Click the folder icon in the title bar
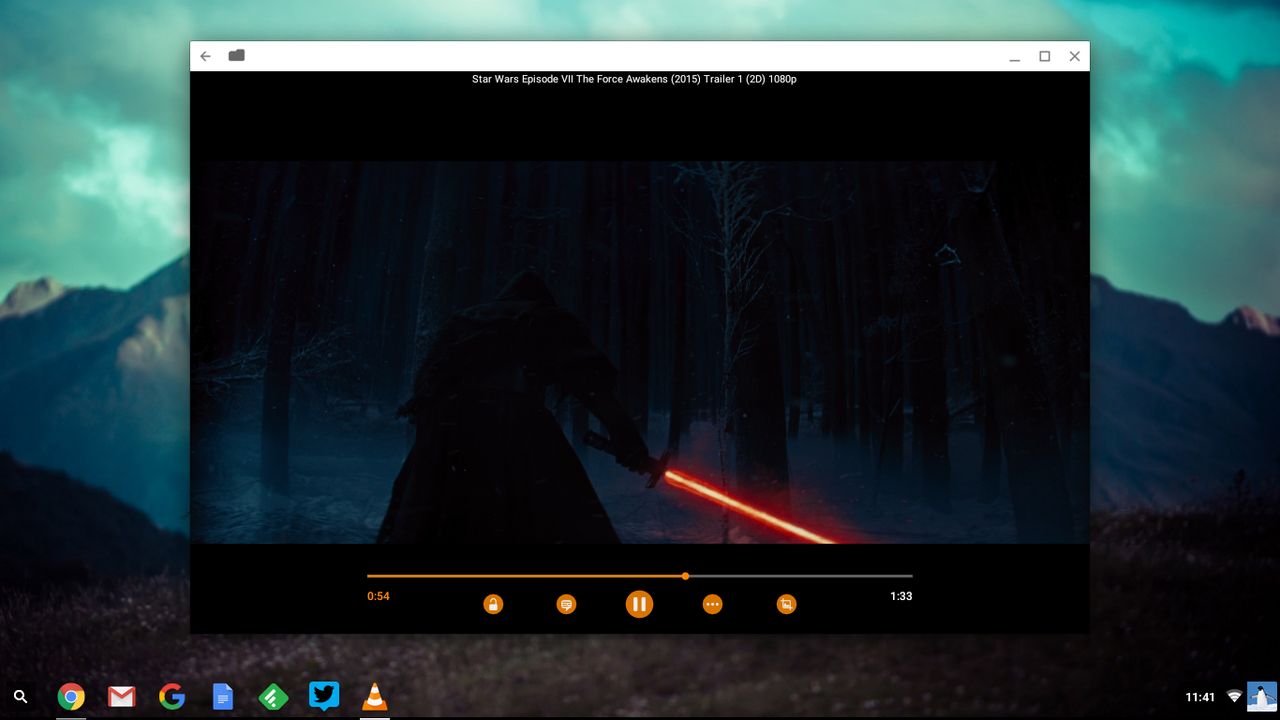1280x720 pixels. click(x=236, y=56)
